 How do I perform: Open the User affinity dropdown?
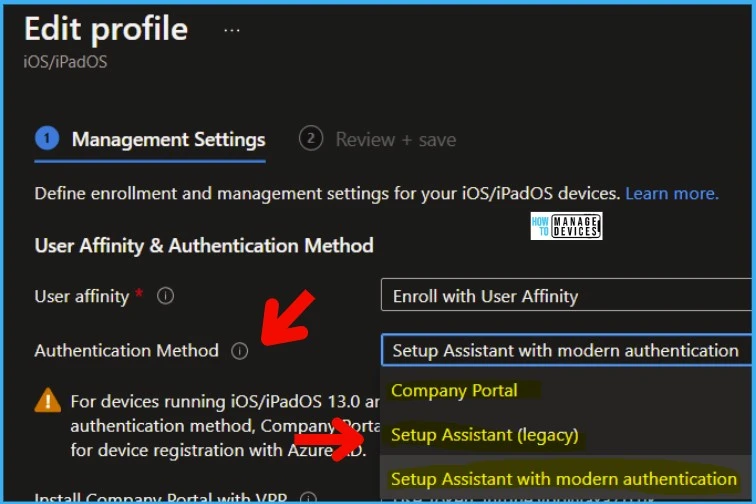point(566,295)
